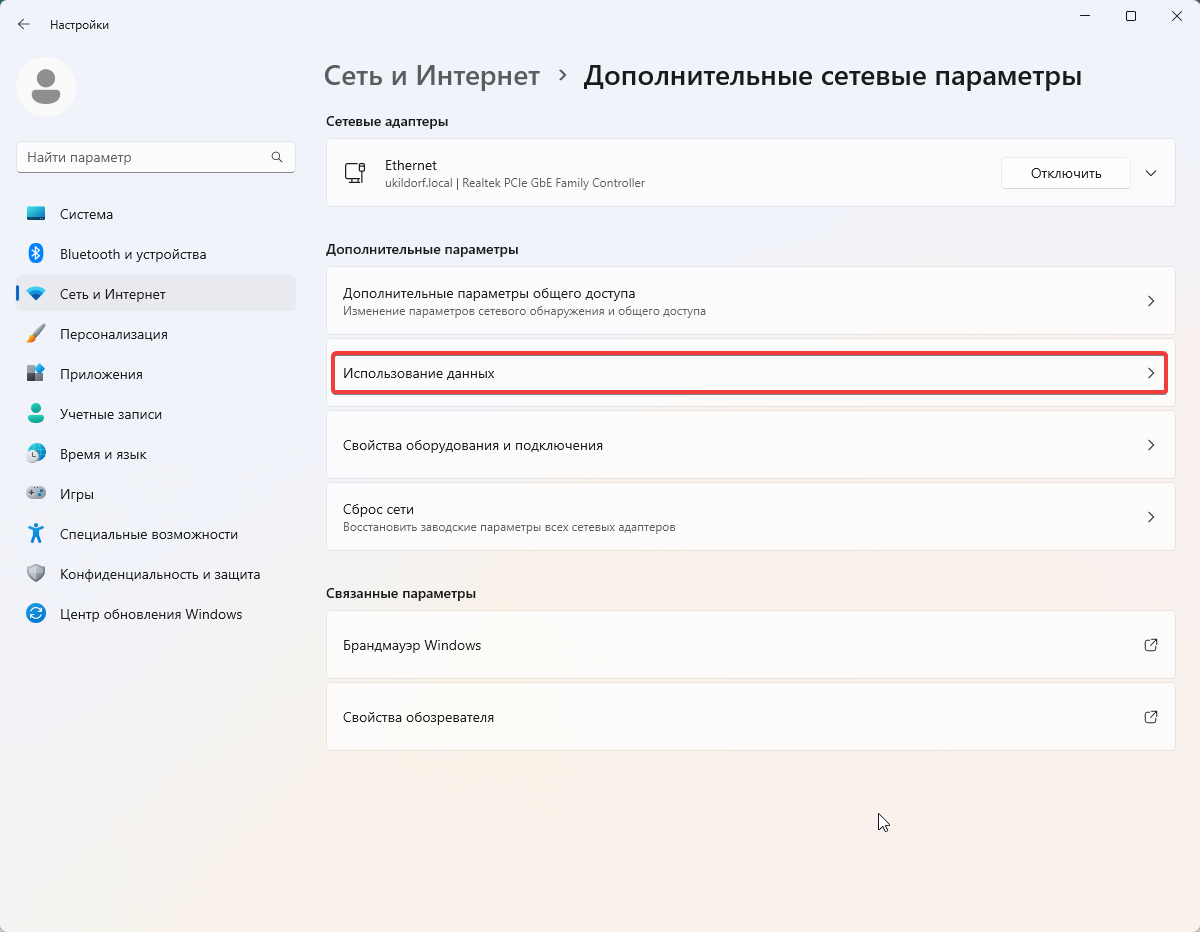Click the Конфиденциальность и защита shield icon
Screen dimensions: 1200x932
tap(36, 574)
